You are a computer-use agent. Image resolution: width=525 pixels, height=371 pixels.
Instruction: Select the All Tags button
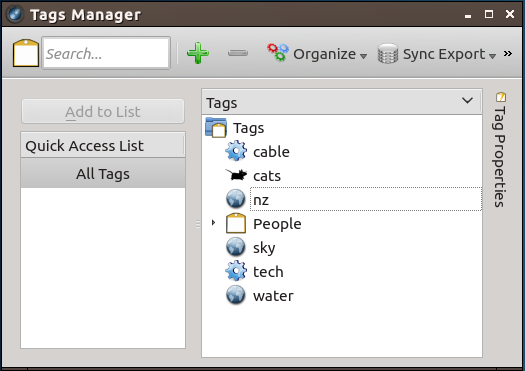pos(103,173)
